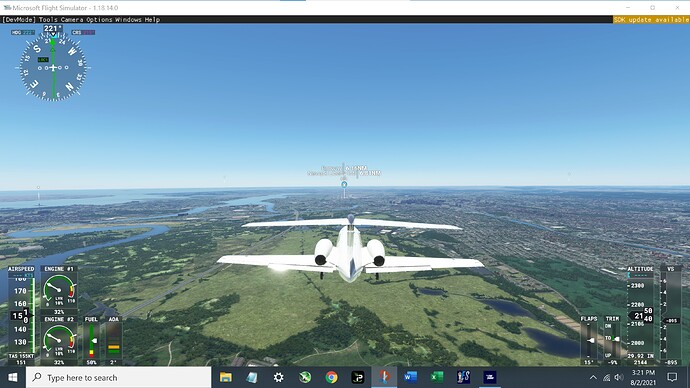Image resolution: width=690 pixels, height=388 pixels.
Task: Click the 15° flaps angle readout
Action: pos(589,362)
